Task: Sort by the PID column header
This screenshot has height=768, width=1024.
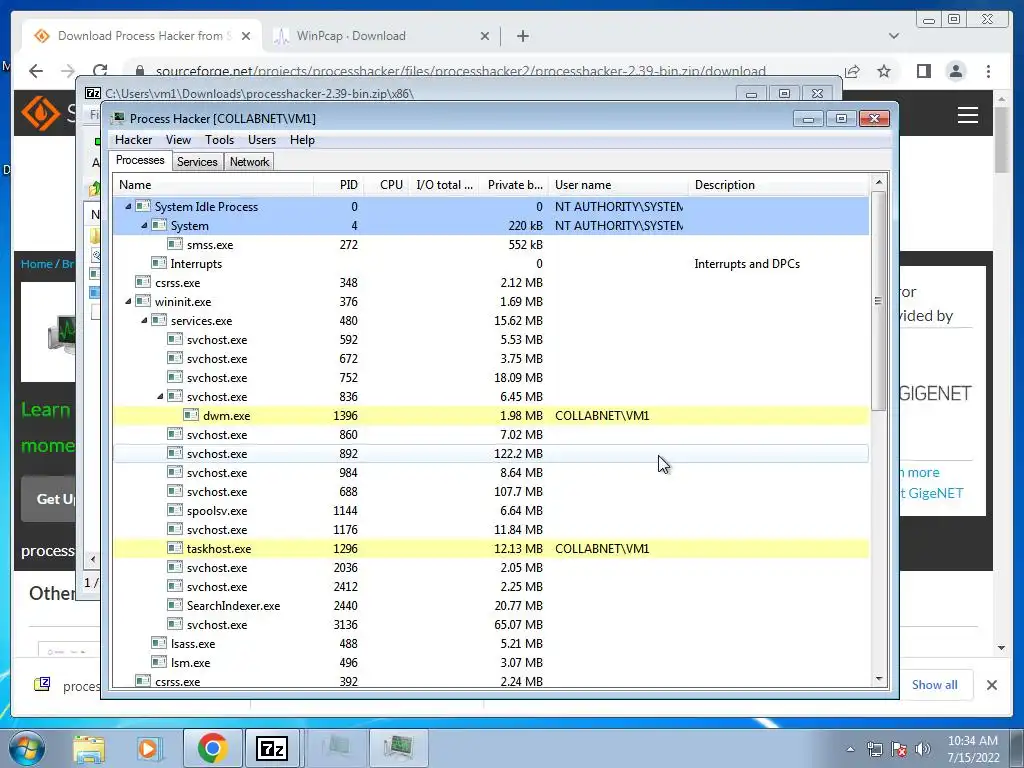Action: pyautogui.click(x=339, y=185)
